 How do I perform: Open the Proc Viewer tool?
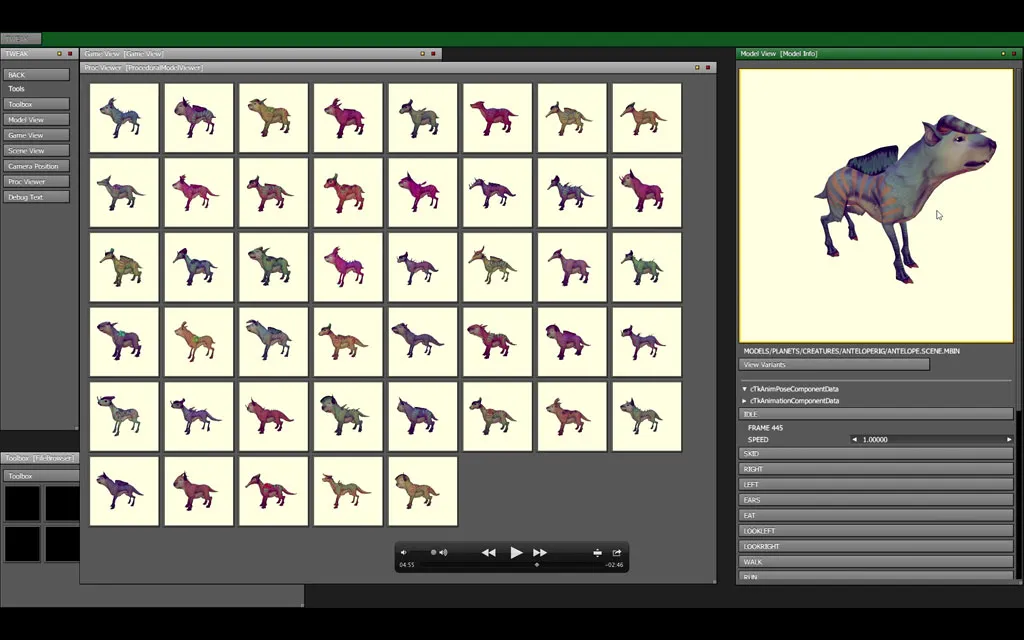click(x=37, y=182)
